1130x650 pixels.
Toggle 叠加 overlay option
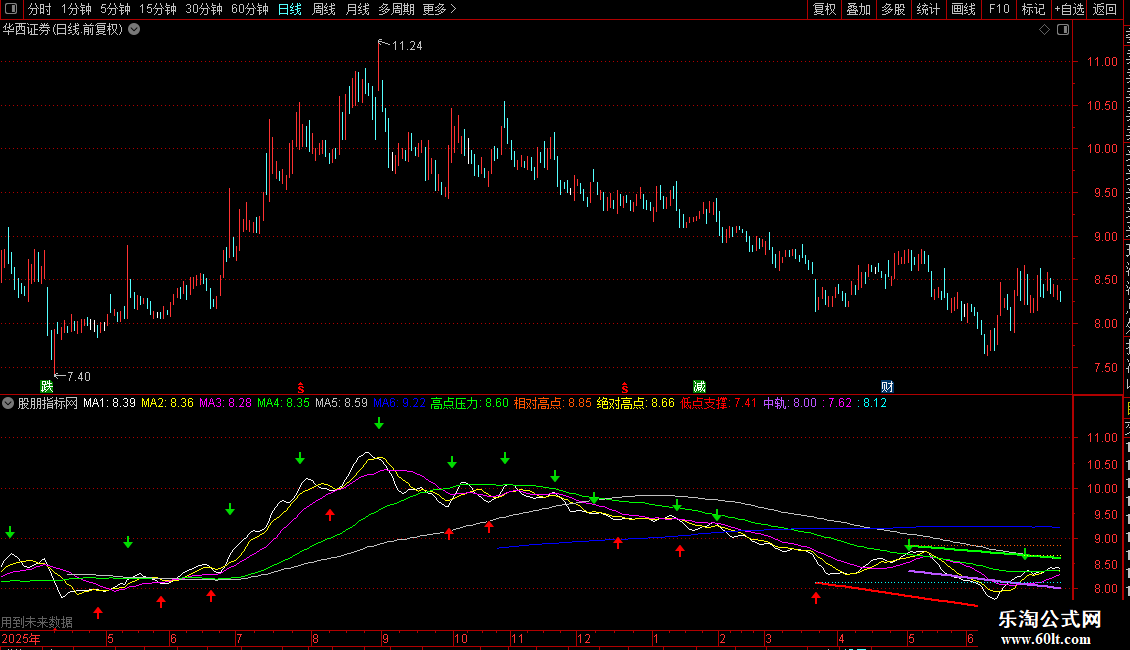coord(859,9)
